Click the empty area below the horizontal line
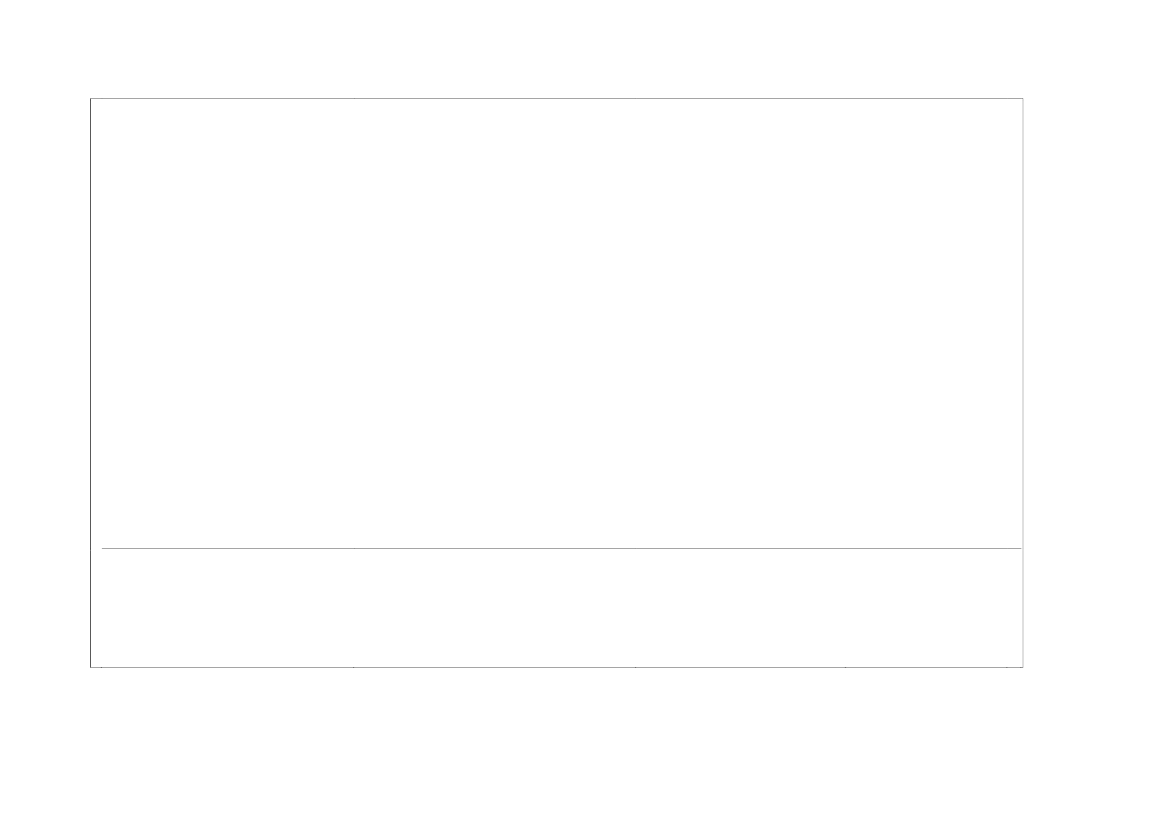The image size is (1169, 827). tap(557, 608)
